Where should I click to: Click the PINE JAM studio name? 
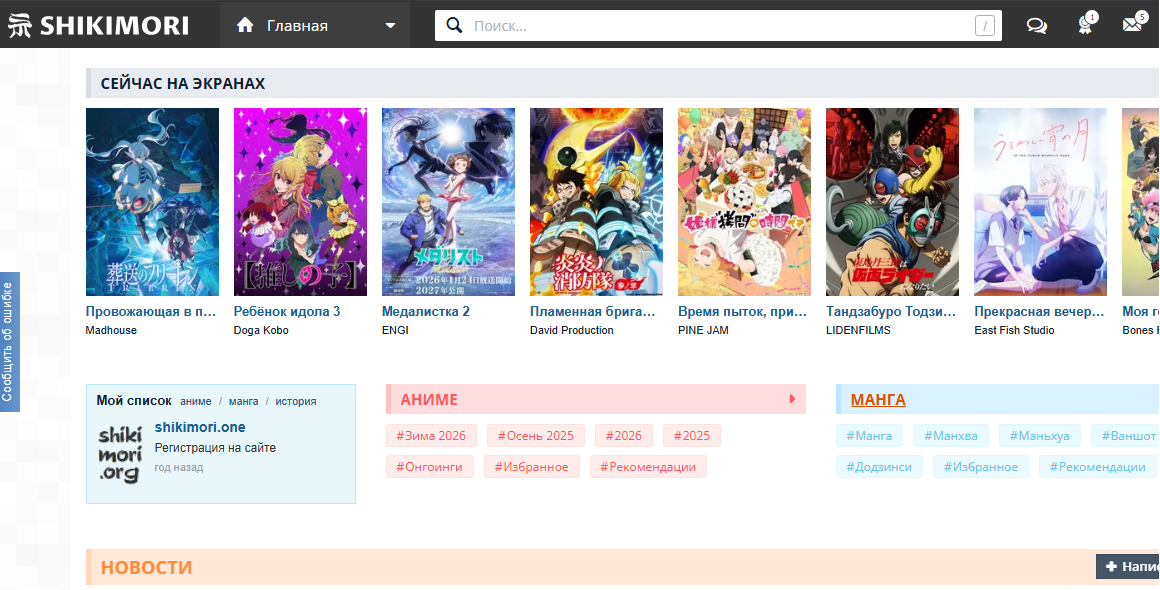pyautogui.click(x=703, y=330)
